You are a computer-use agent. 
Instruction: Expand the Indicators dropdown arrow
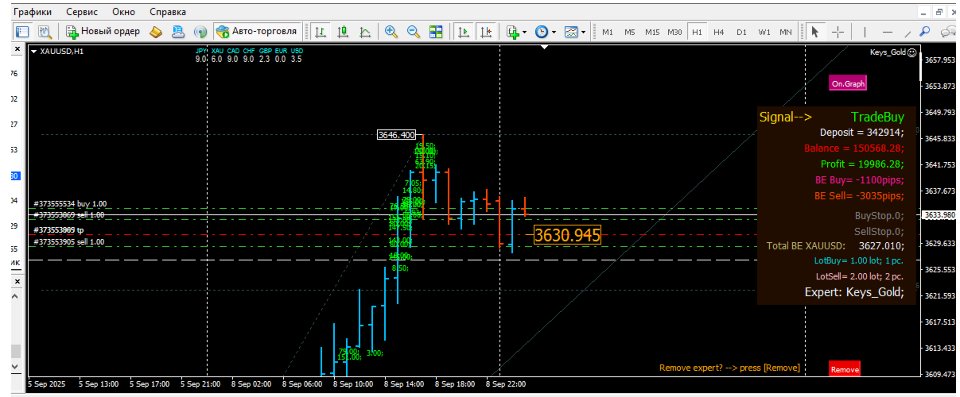tap(524, 32)
